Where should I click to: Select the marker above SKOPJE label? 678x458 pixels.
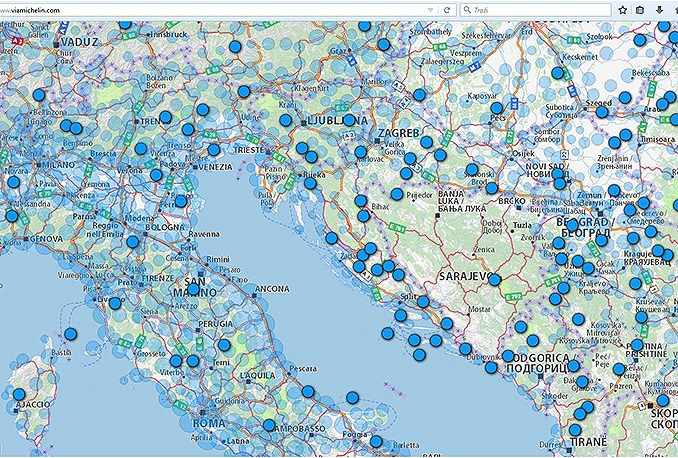tap(662, 400)
